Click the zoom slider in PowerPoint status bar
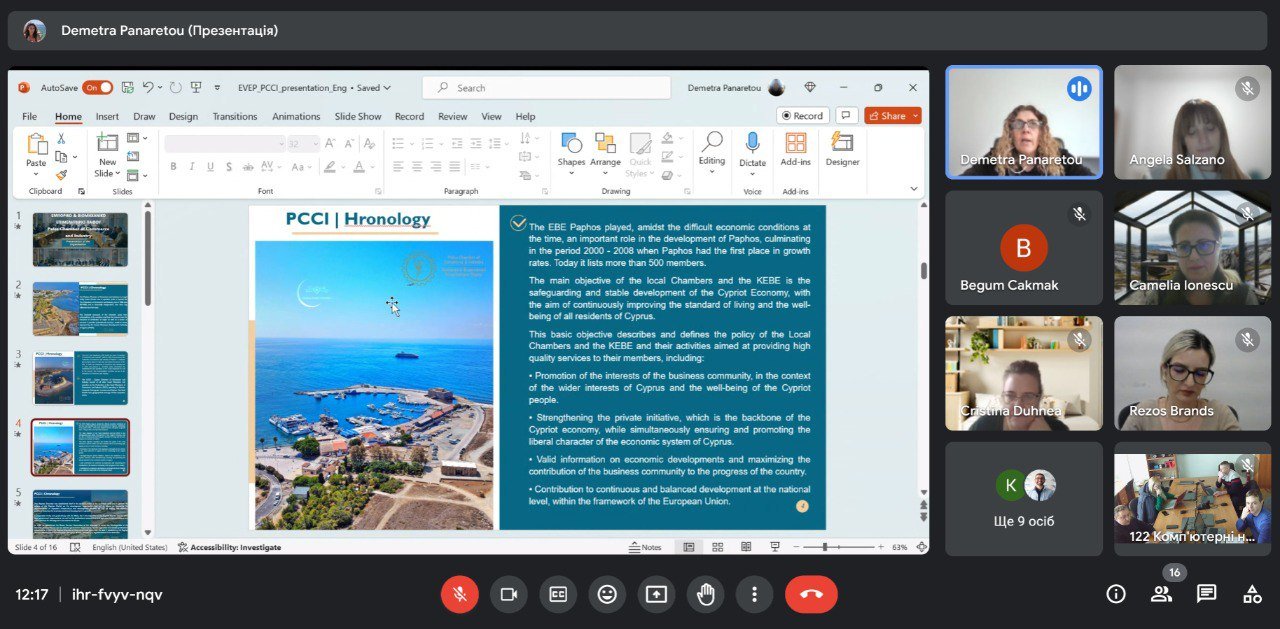1280x629 pixels. pos(840,547)
